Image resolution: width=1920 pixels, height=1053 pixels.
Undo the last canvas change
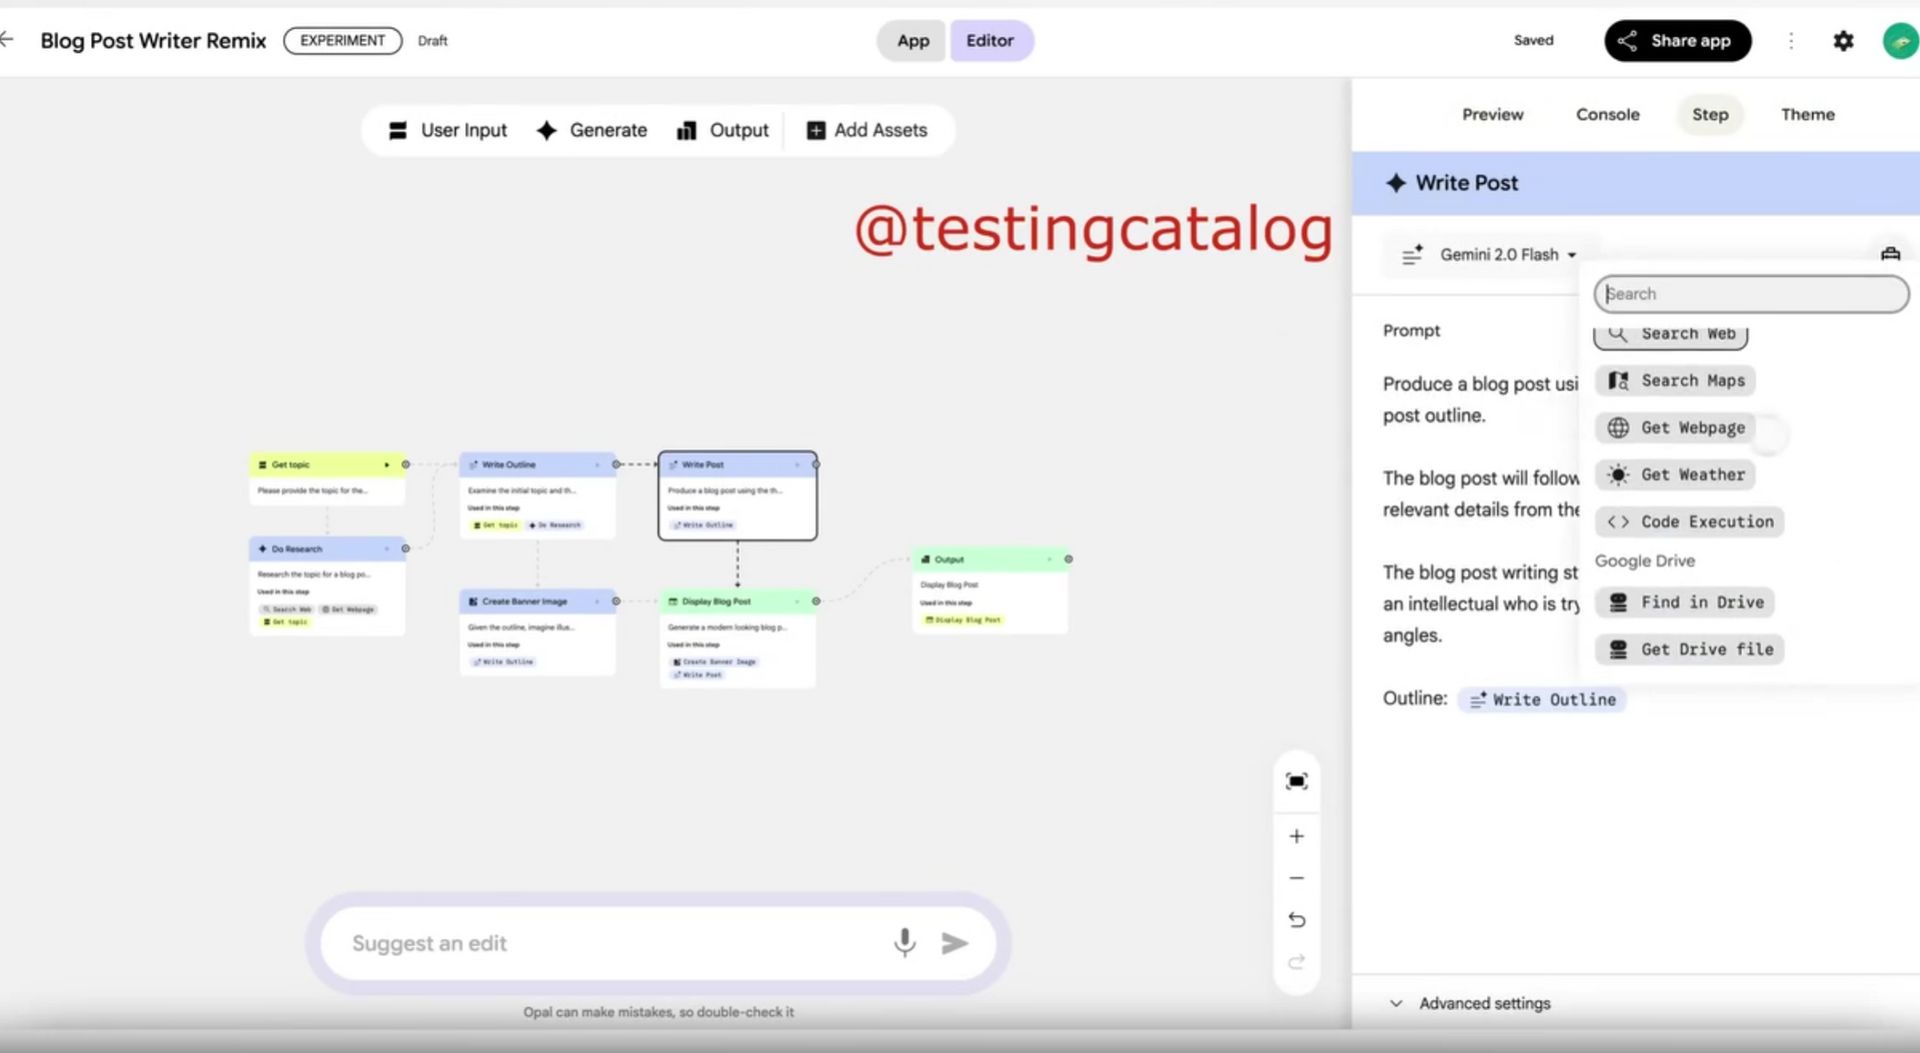point(1297,920)
